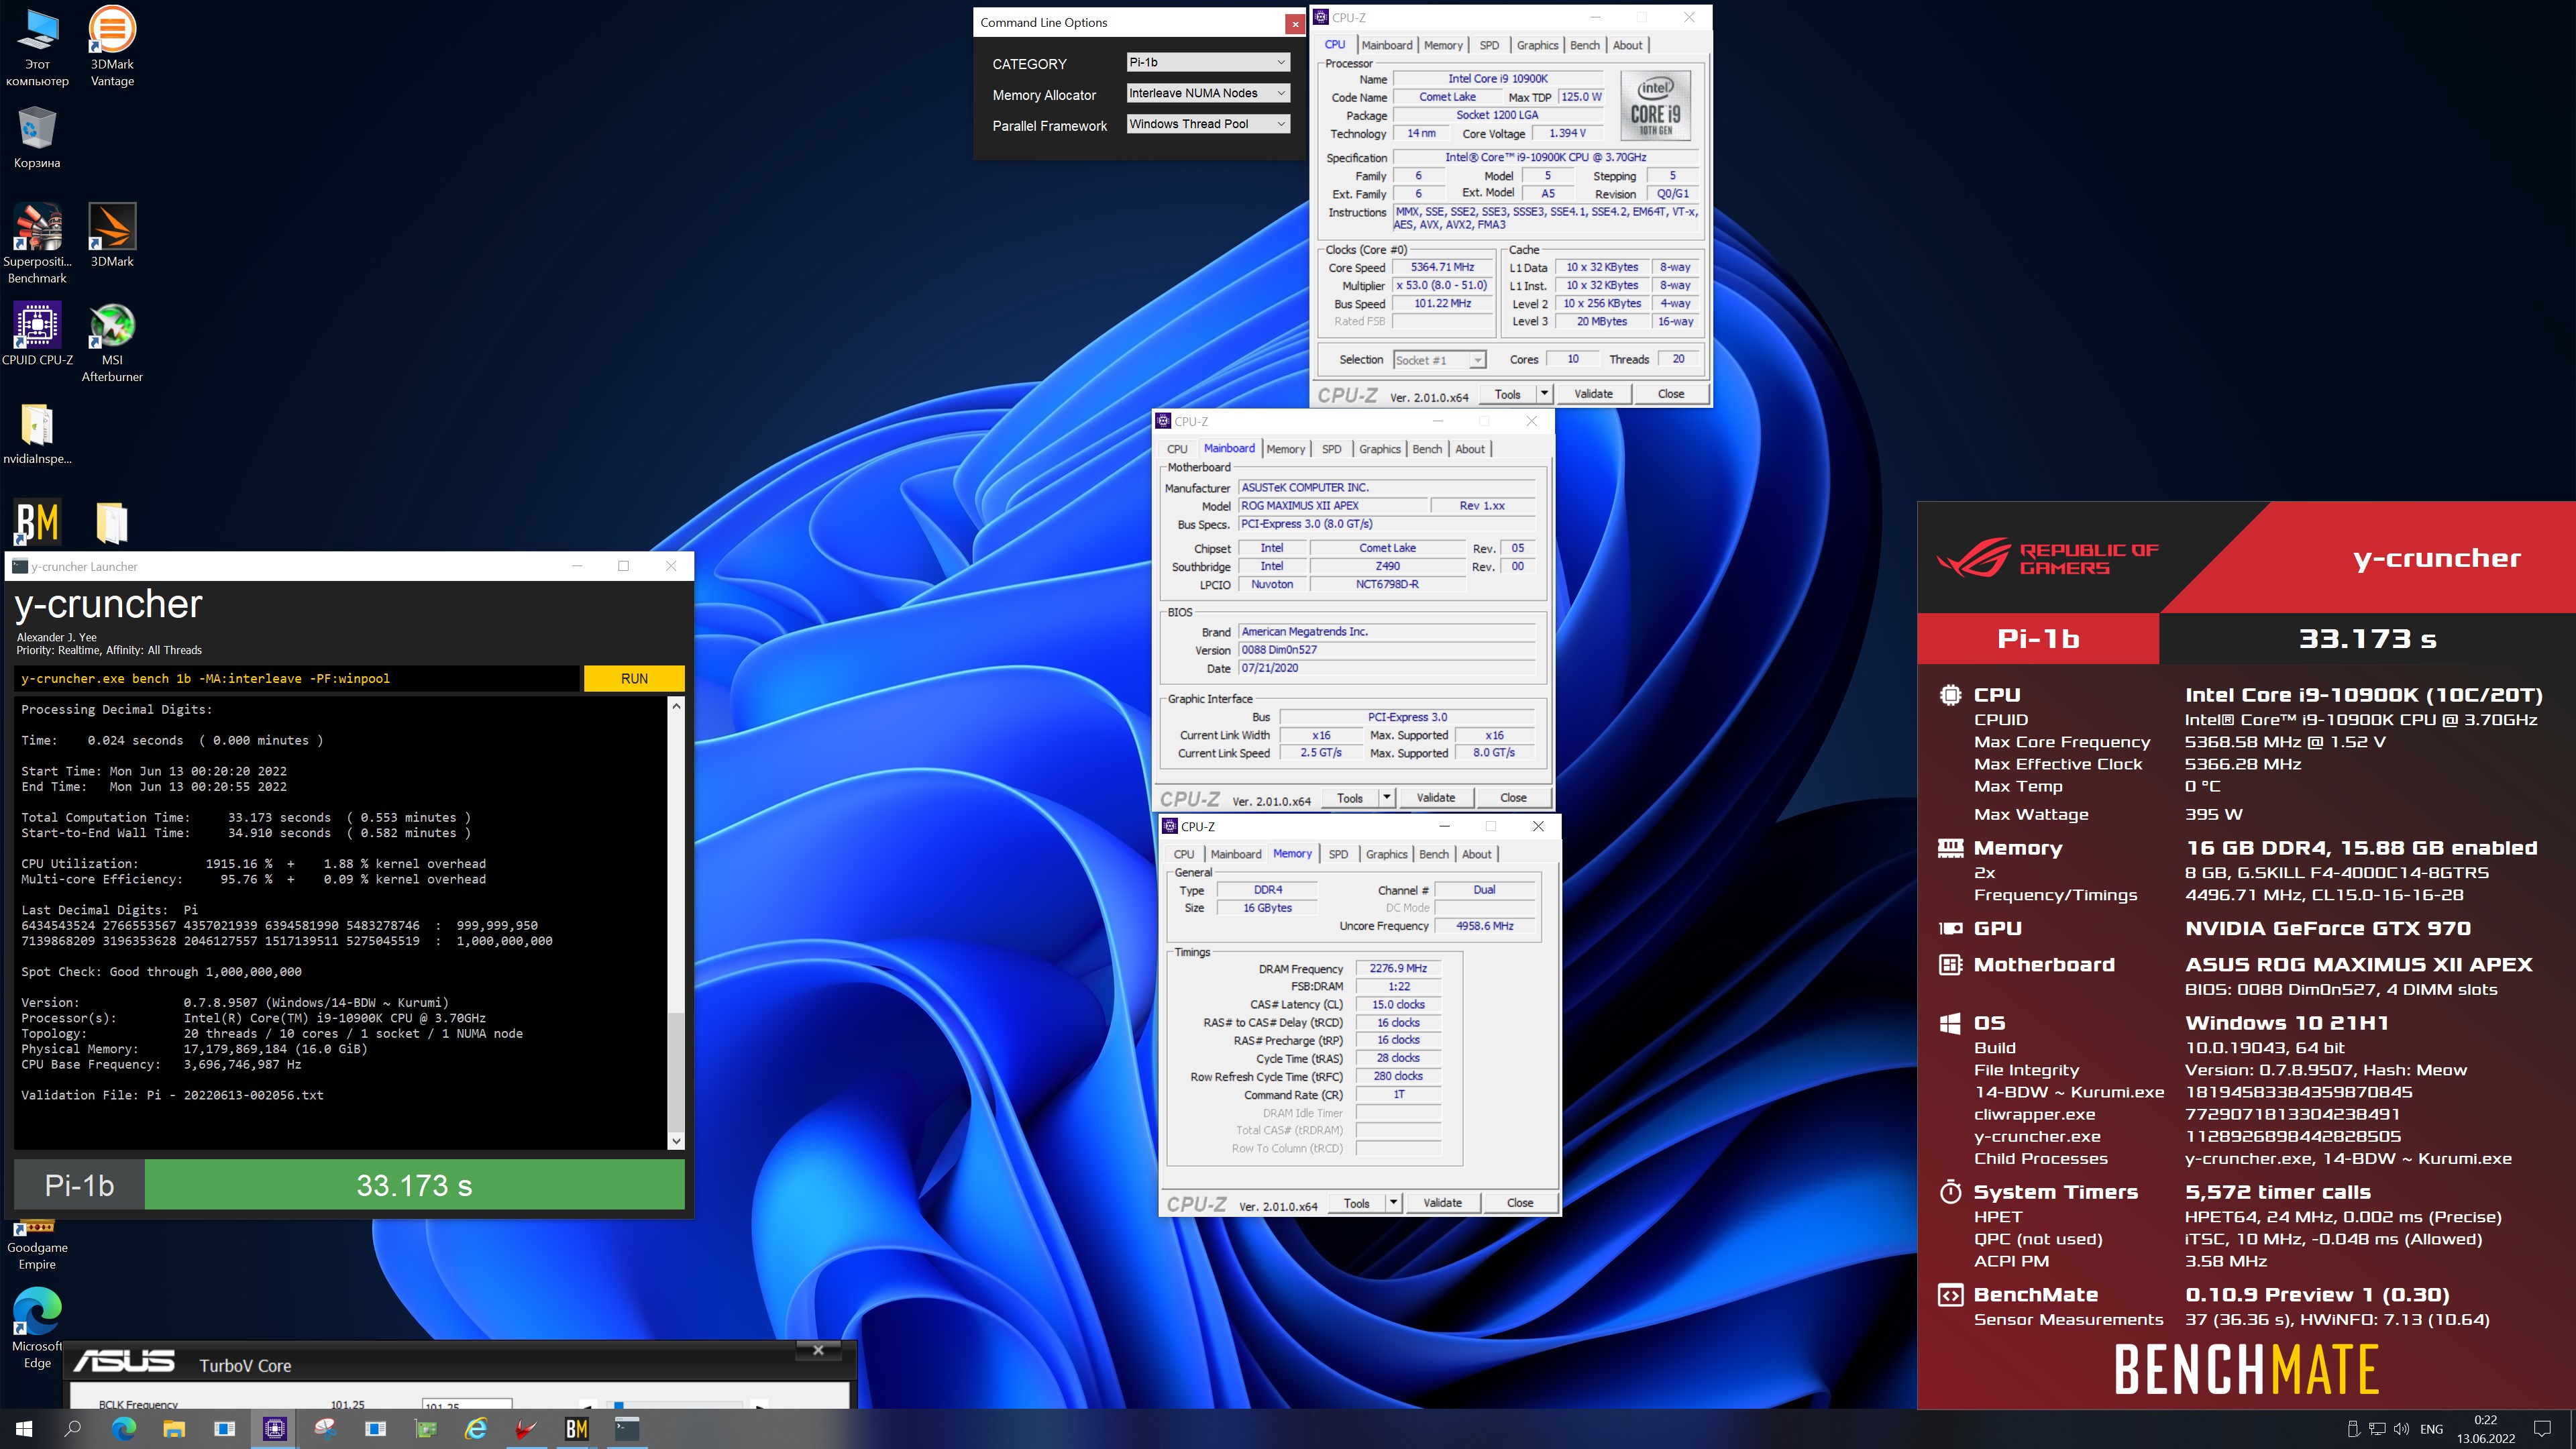Viewport: 2576px width, 1449px height.
Task: Switch to CPU-Z via taskbar icon
Action: point(275,1429)
